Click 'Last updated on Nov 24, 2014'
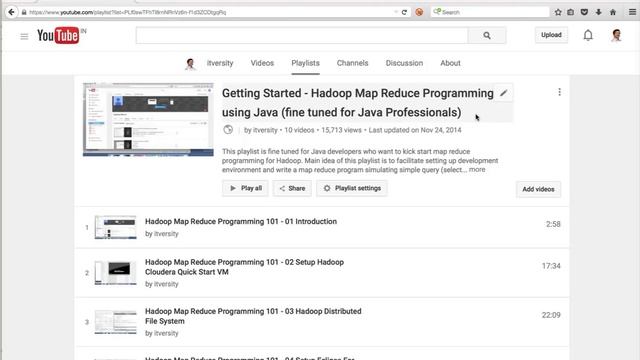Screen dimensions: 640x360 (x=415, y=130)
